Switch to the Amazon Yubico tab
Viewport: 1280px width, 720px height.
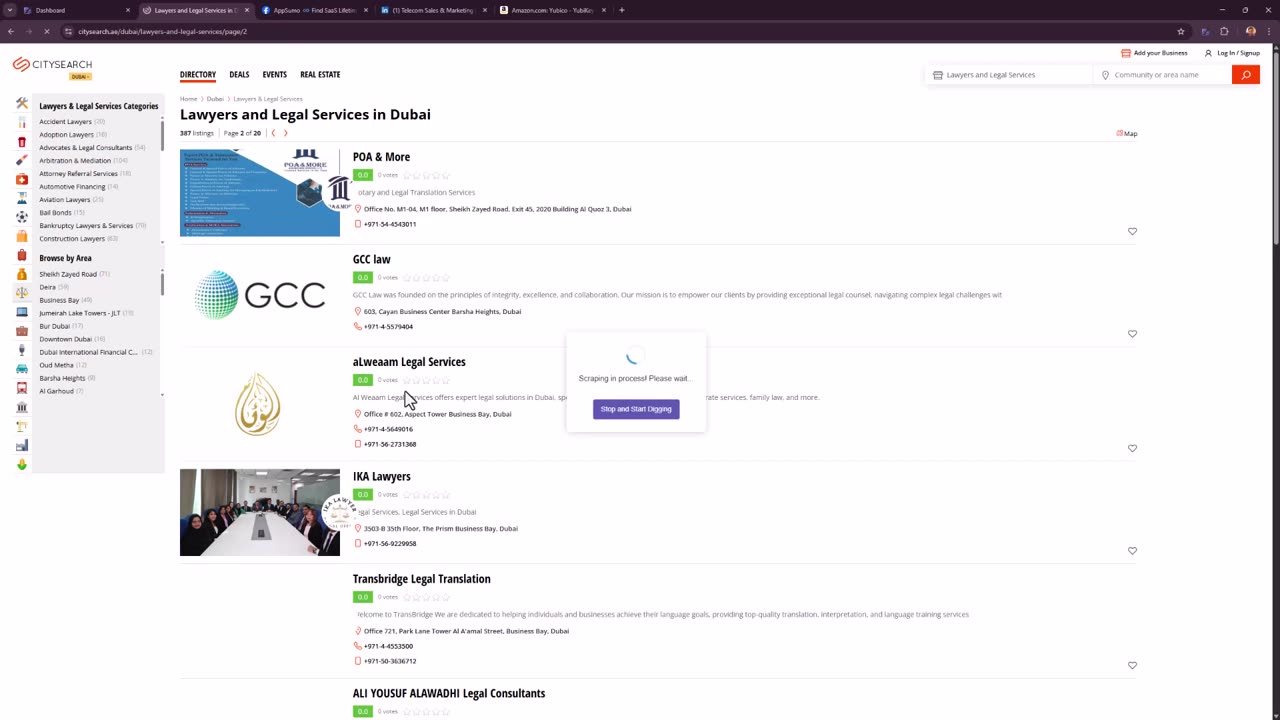click(552, 10)
